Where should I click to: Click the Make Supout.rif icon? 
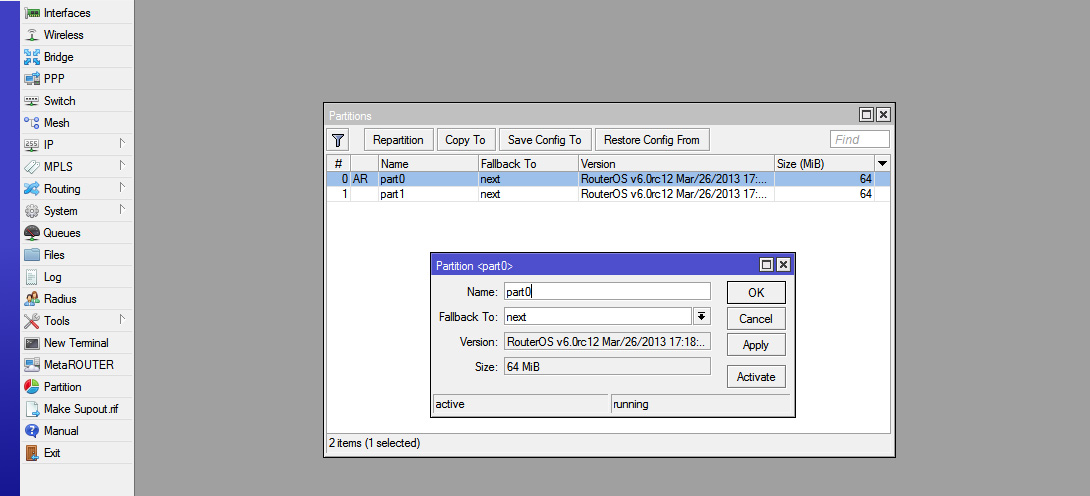[x=32, y=409]
